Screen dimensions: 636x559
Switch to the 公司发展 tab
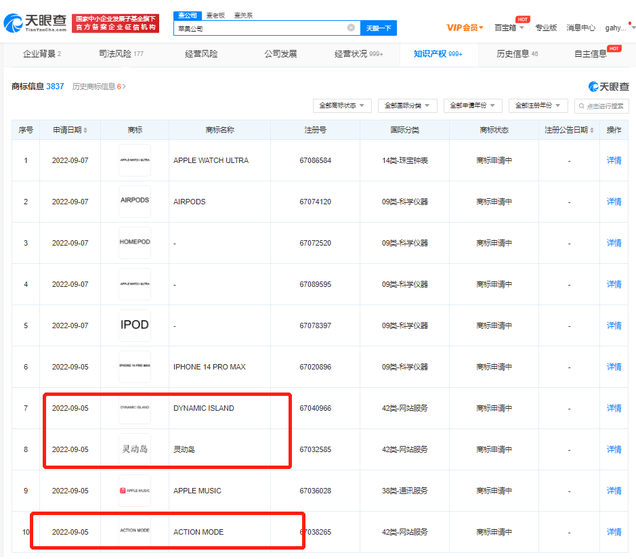click(x=281, y=54)
